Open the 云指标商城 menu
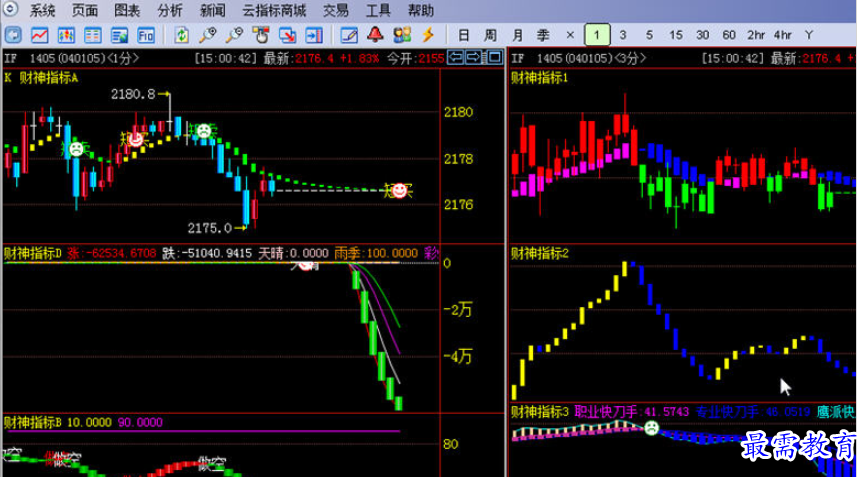The image size is (865, 477). click(x=274, y=10)
